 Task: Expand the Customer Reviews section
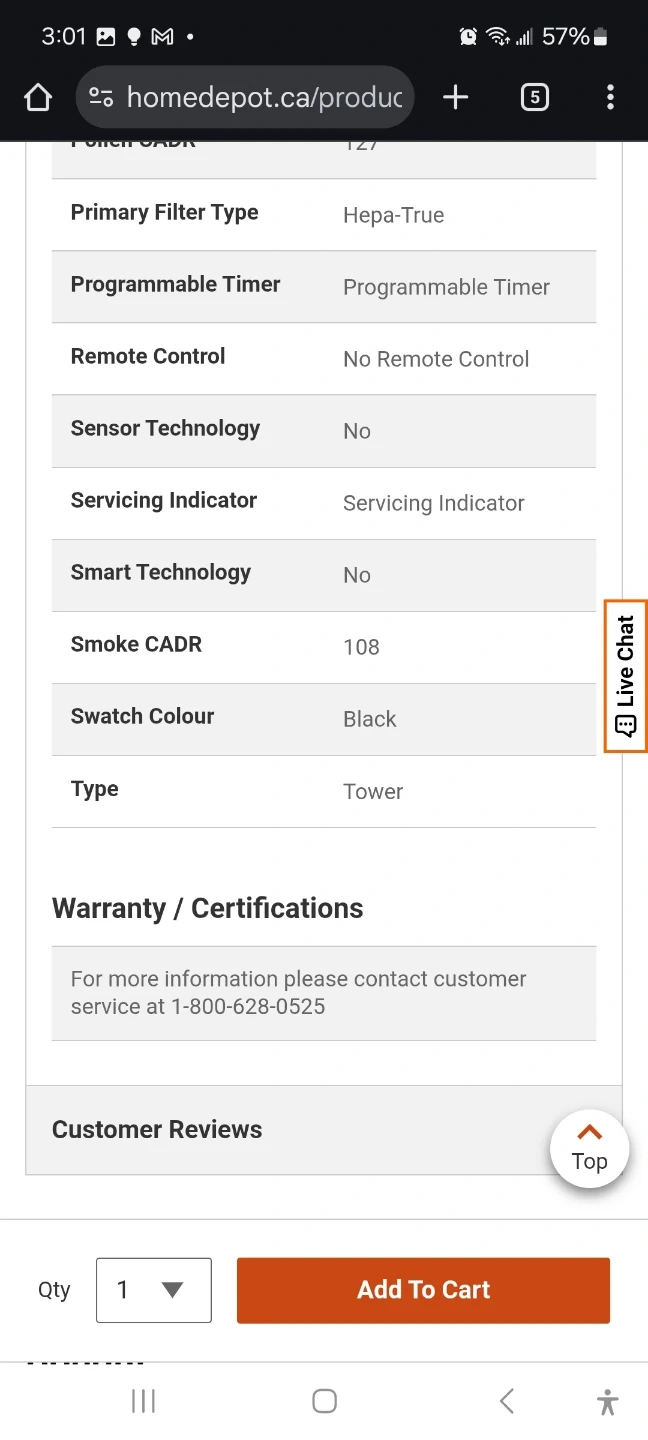[157, 1129]
